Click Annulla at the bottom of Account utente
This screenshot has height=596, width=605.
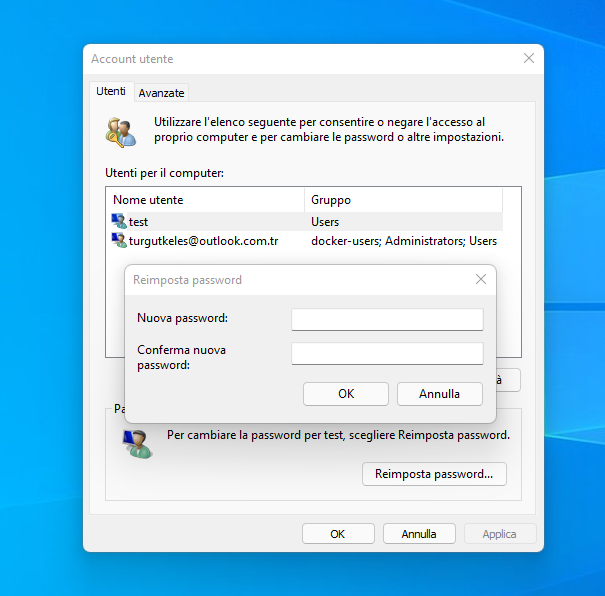(x=419, y=534)
